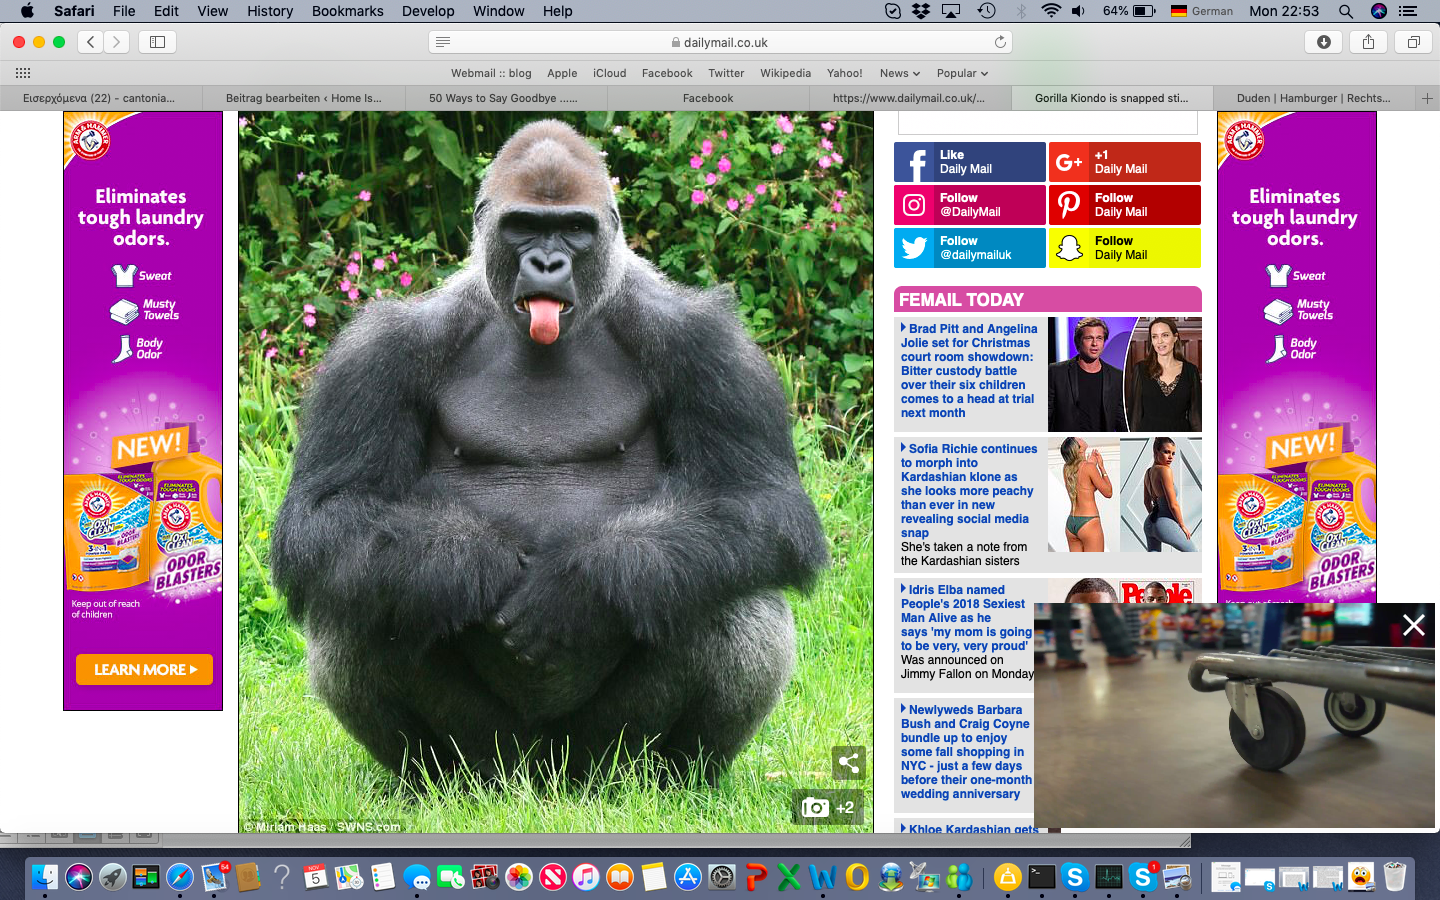
Task: Click the Bluetooth menu bar icon
Action: pyautogui.click(x=1021, y=11)
